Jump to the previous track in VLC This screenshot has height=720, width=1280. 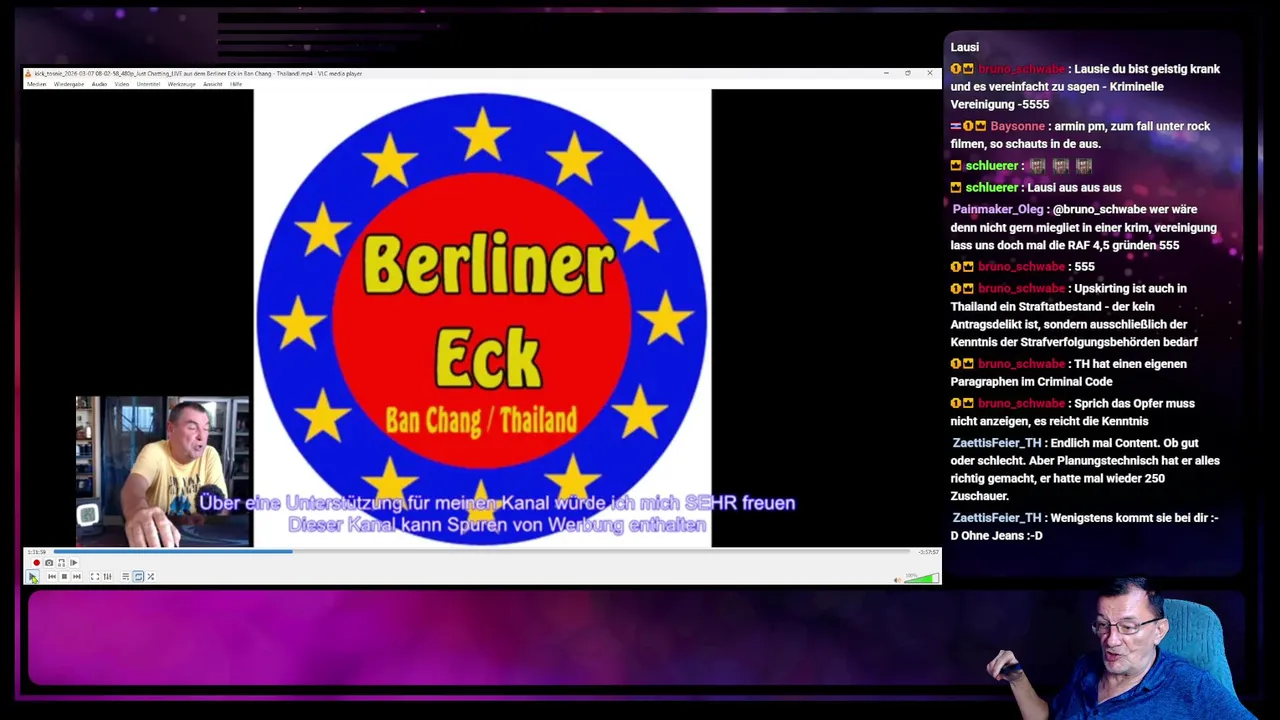52,577
